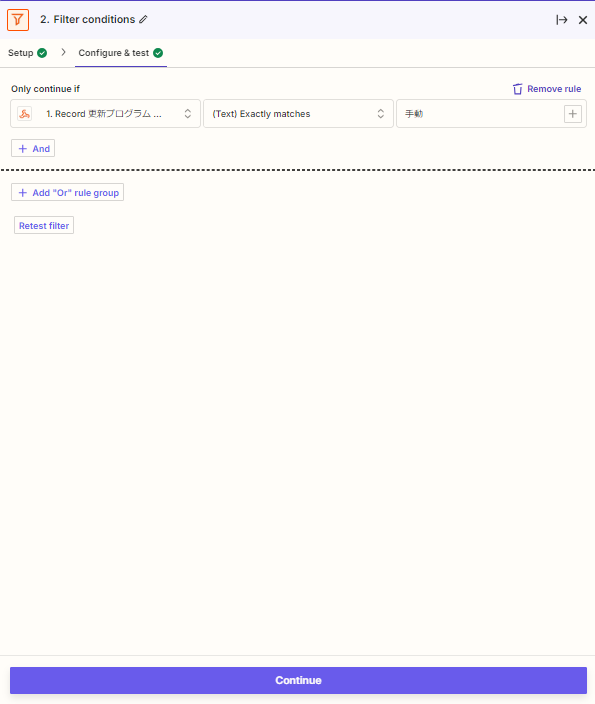Click the Retest filter button

pos(44,225)
